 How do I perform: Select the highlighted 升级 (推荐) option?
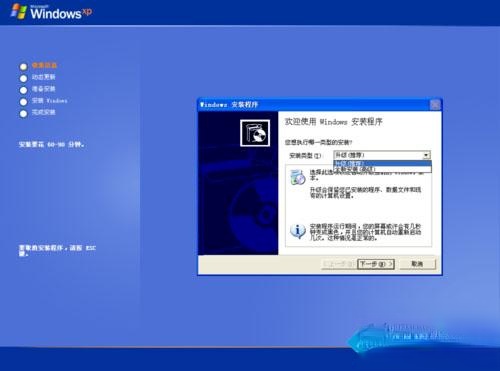[x=382, y=163]
